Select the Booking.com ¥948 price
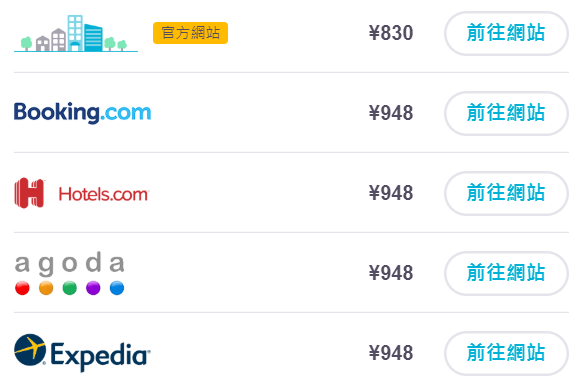 coord(391,113)
